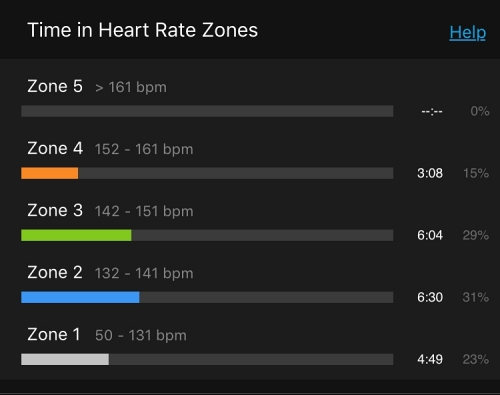Click the empty Zone 5 progress bar

click(207, 111)
